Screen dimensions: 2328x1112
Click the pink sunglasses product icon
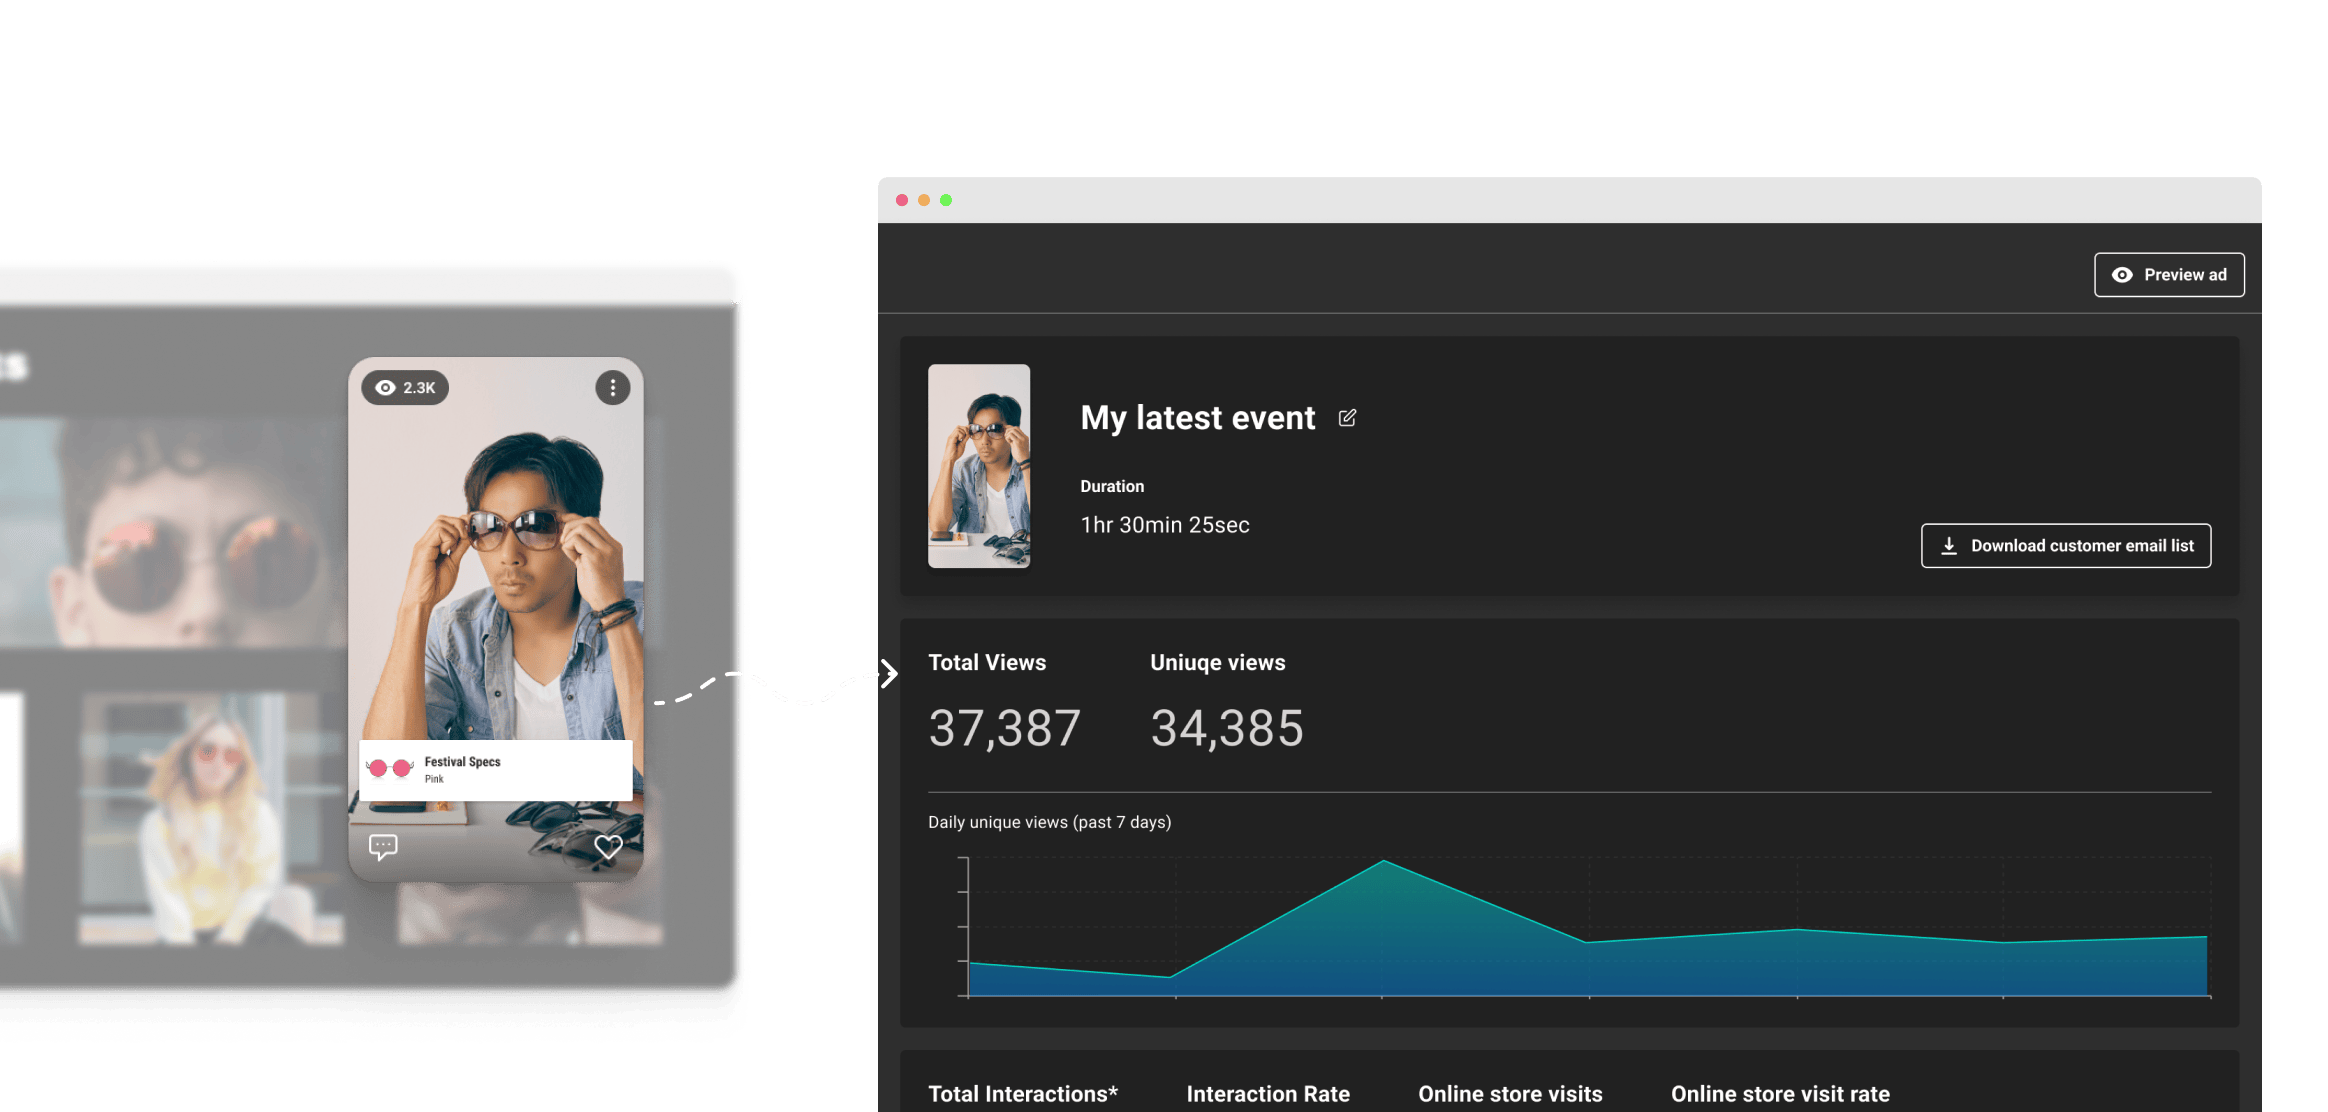390,768
